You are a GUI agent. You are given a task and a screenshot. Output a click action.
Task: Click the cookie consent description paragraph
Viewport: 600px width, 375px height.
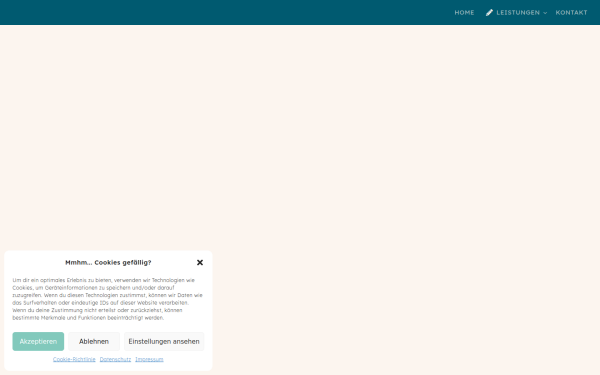pyautogui.click(x=108, y=299)
